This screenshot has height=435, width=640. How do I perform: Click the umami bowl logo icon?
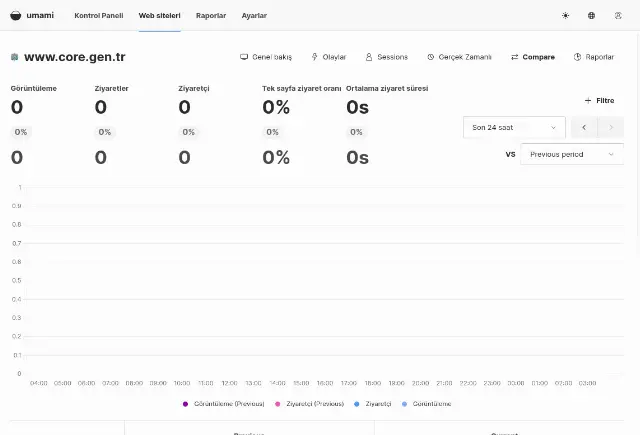(x=16, y=16)
